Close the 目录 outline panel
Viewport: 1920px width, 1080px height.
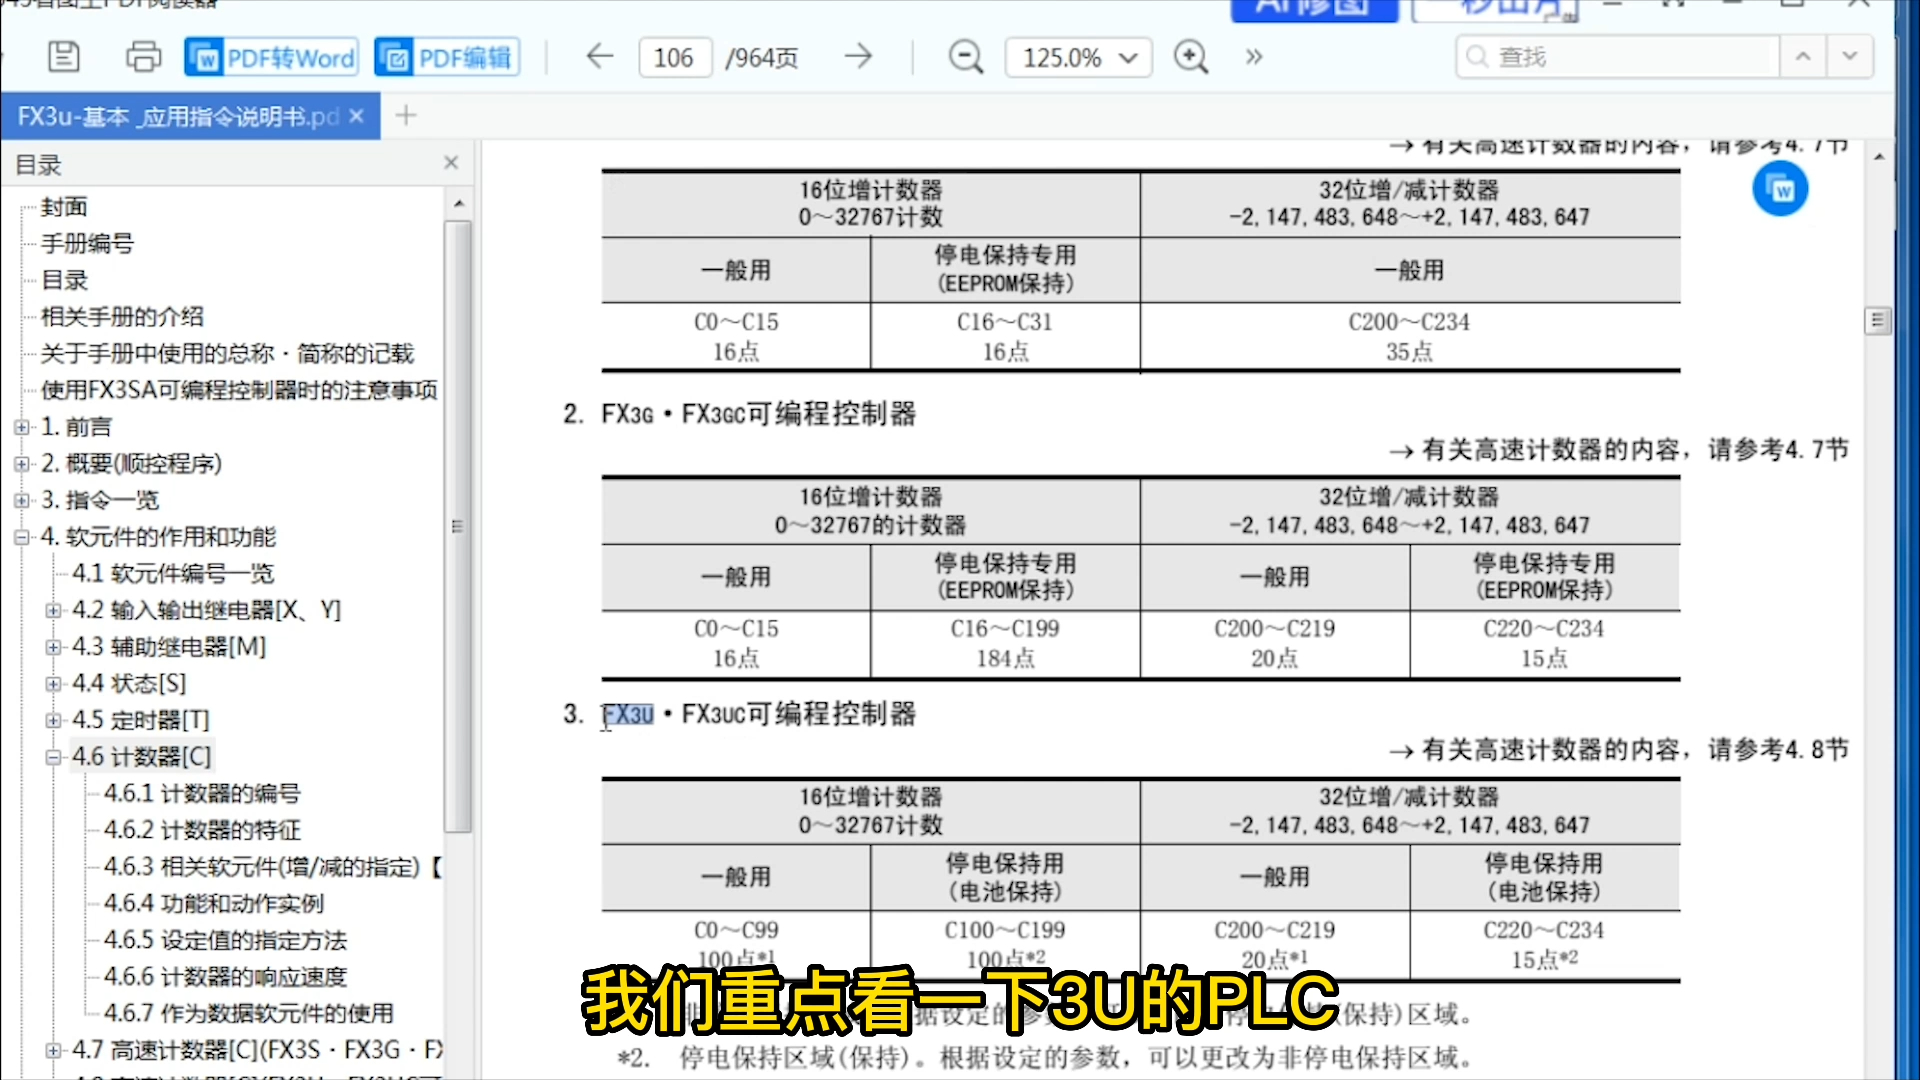tap(451, 163)
